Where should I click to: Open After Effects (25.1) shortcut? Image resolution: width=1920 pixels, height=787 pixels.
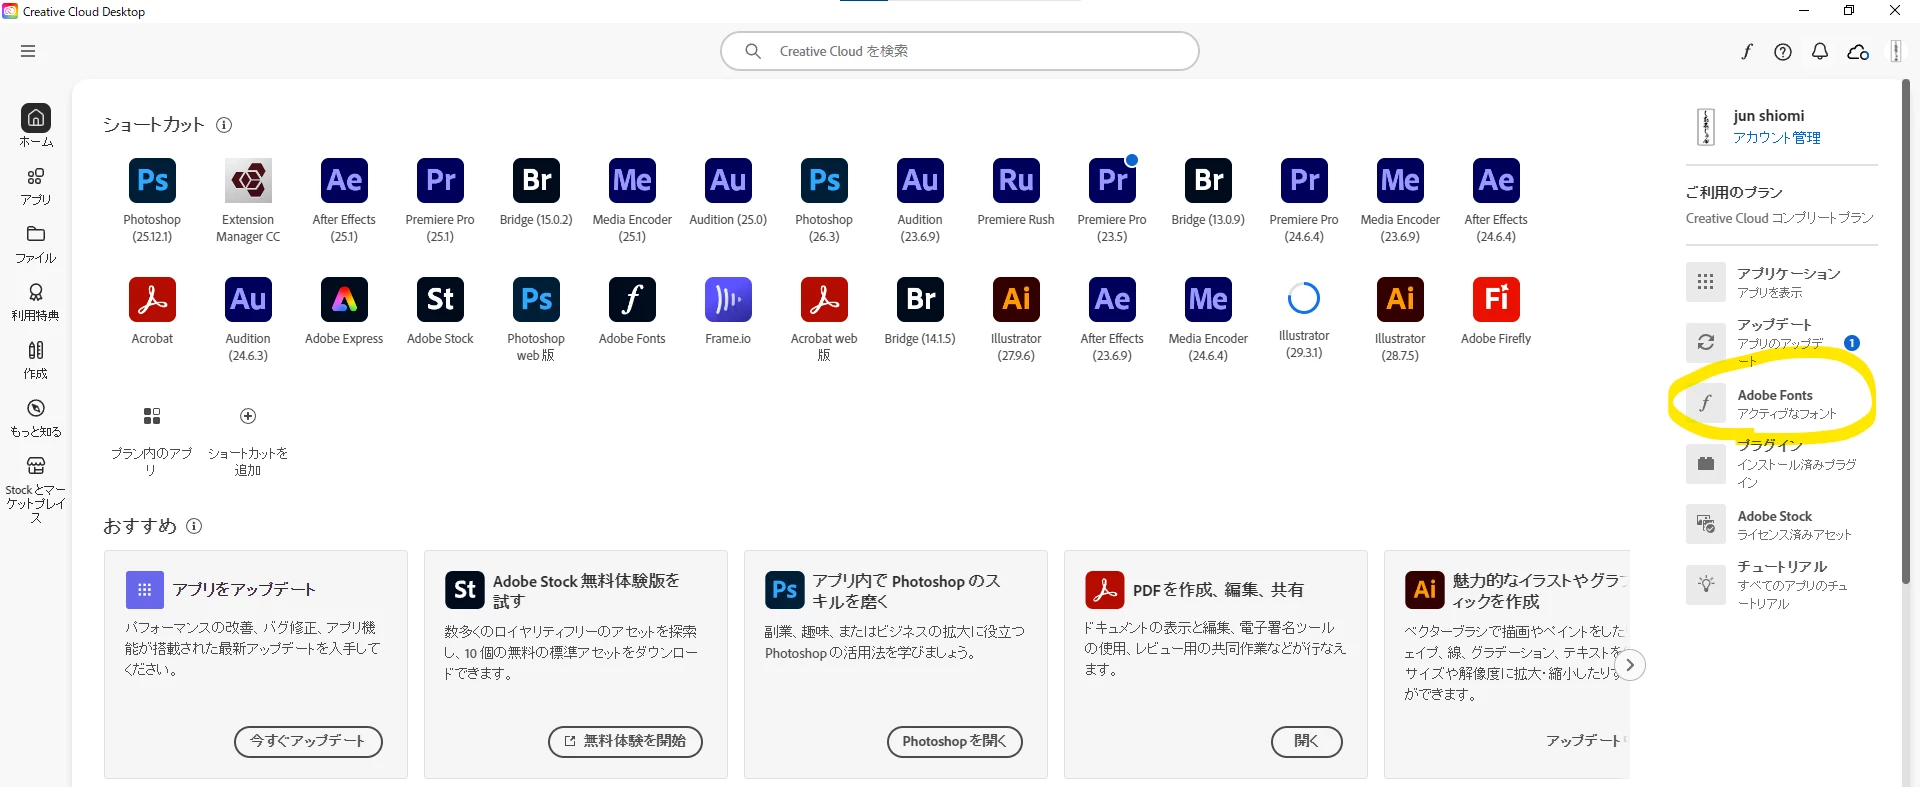pyautogui.click(x=344, y=181)
